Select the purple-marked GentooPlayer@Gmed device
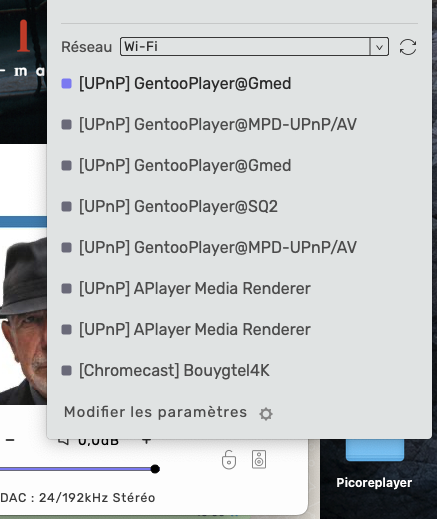Viewport: 437px width, 519px height. (176, 83)
